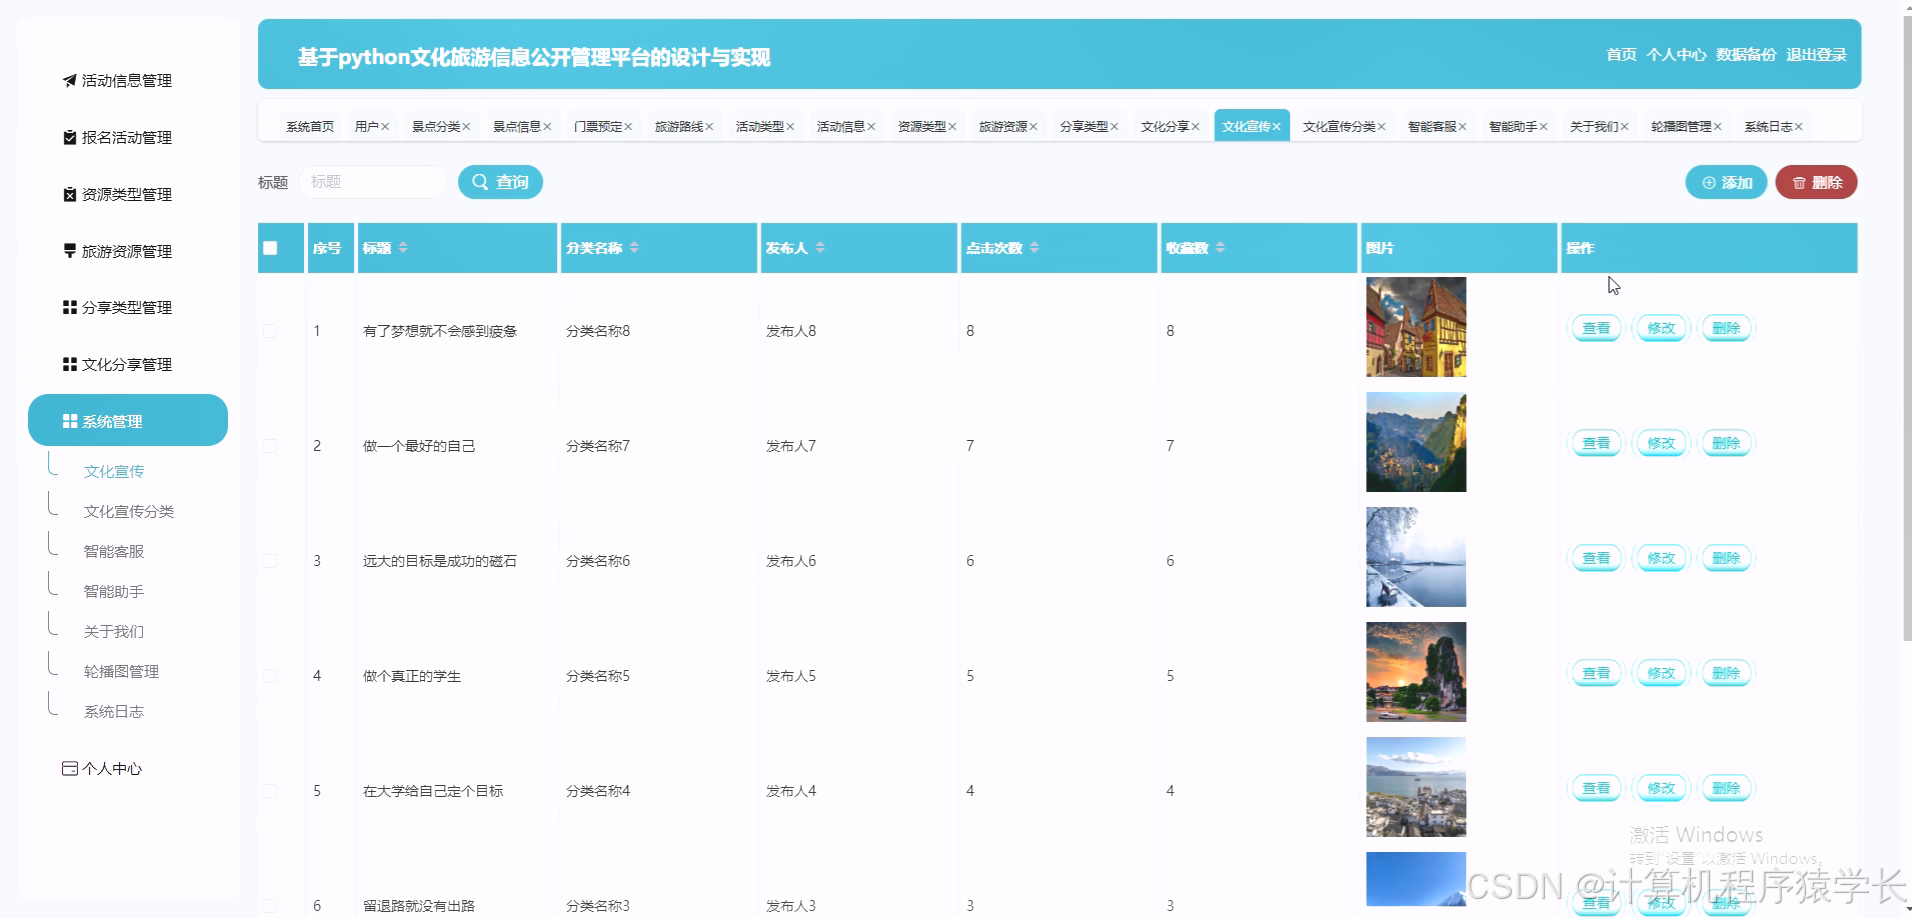Check row 2 checkbox 做一个最好的自己

(270, 446)
